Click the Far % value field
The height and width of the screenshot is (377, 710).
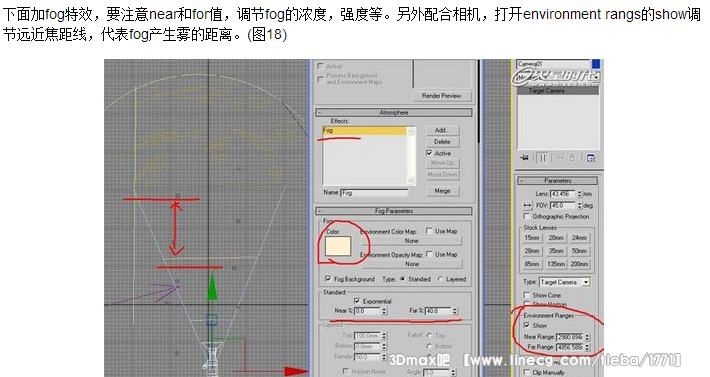[438, 311]
